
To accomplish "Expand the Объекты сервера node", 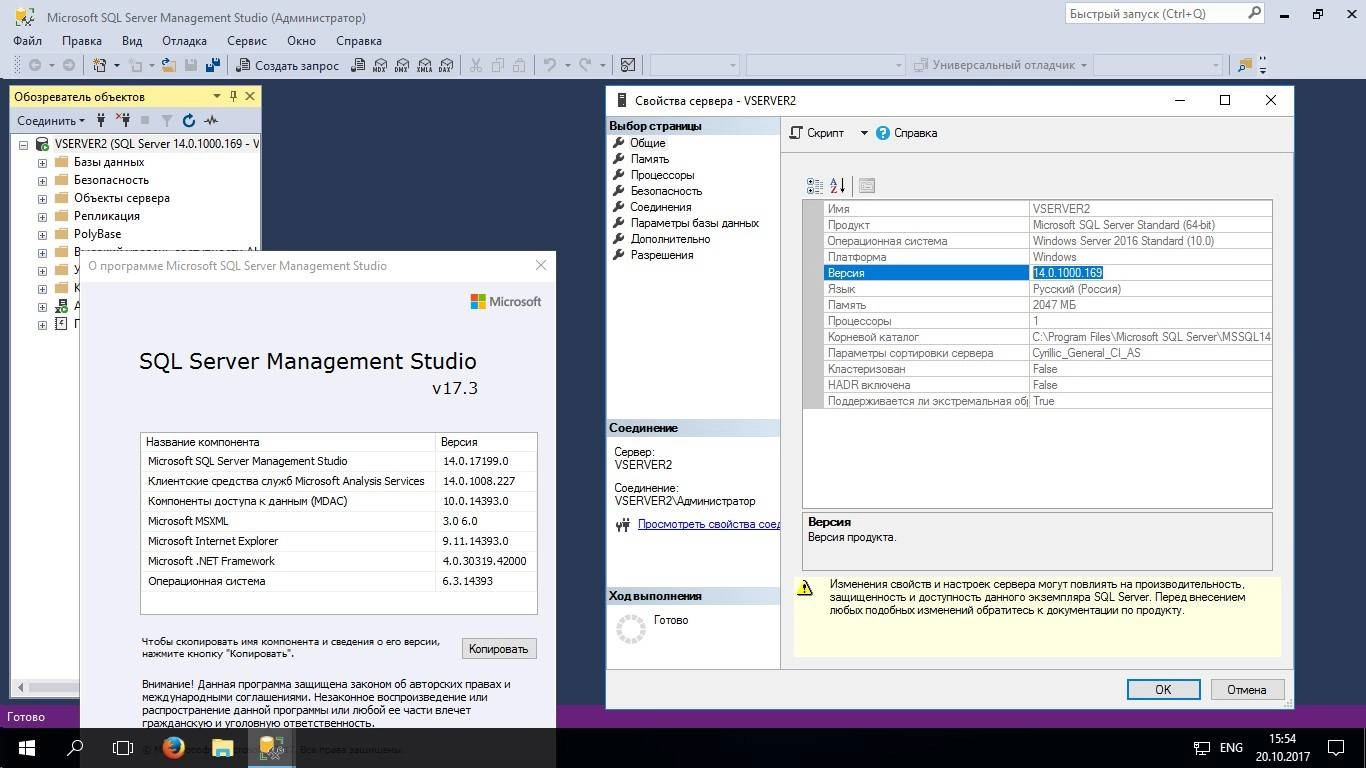I will click(42, 198).
